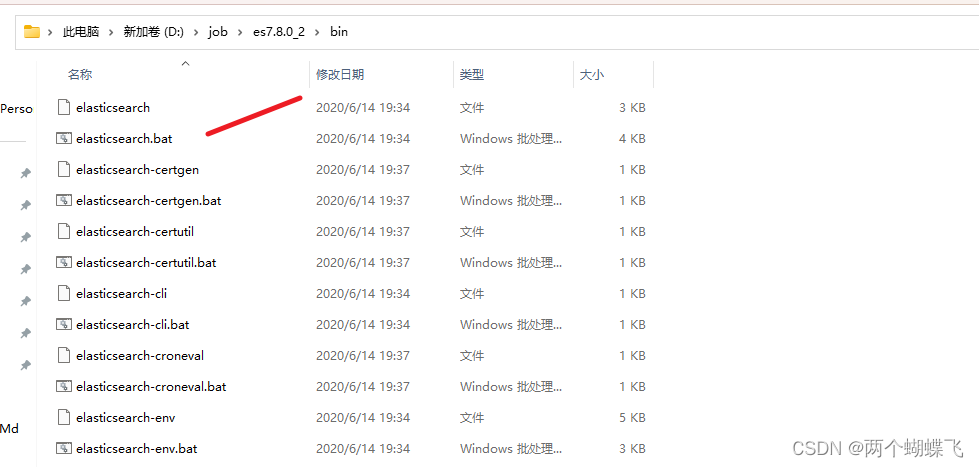Image resolution: width=979 pixels, height=467 pixels.
Task: Click the sort arrow above 名称 column
Action: pos(185,63)
